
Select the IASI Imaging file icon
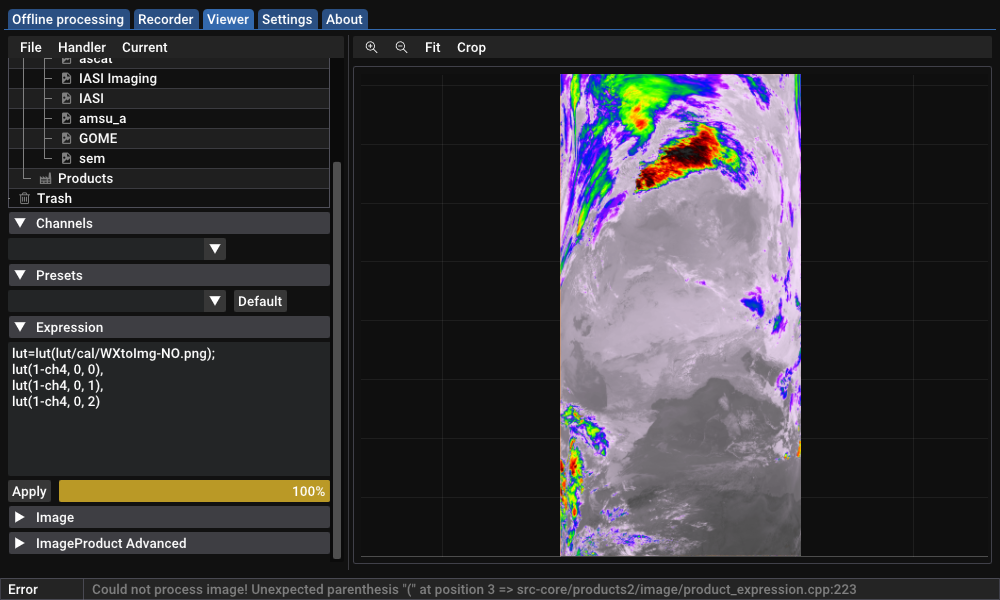66,79
